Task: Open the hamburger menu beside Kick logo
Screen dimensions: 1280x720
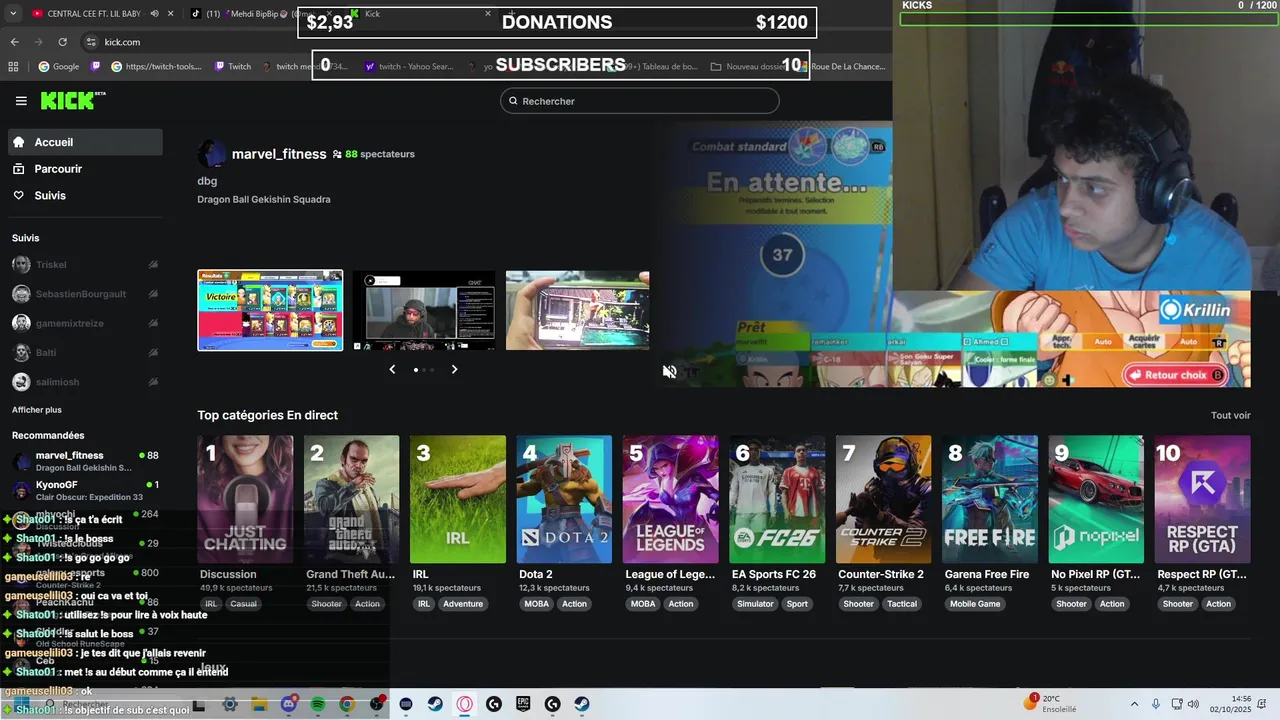Action: (x=21, y=101)
